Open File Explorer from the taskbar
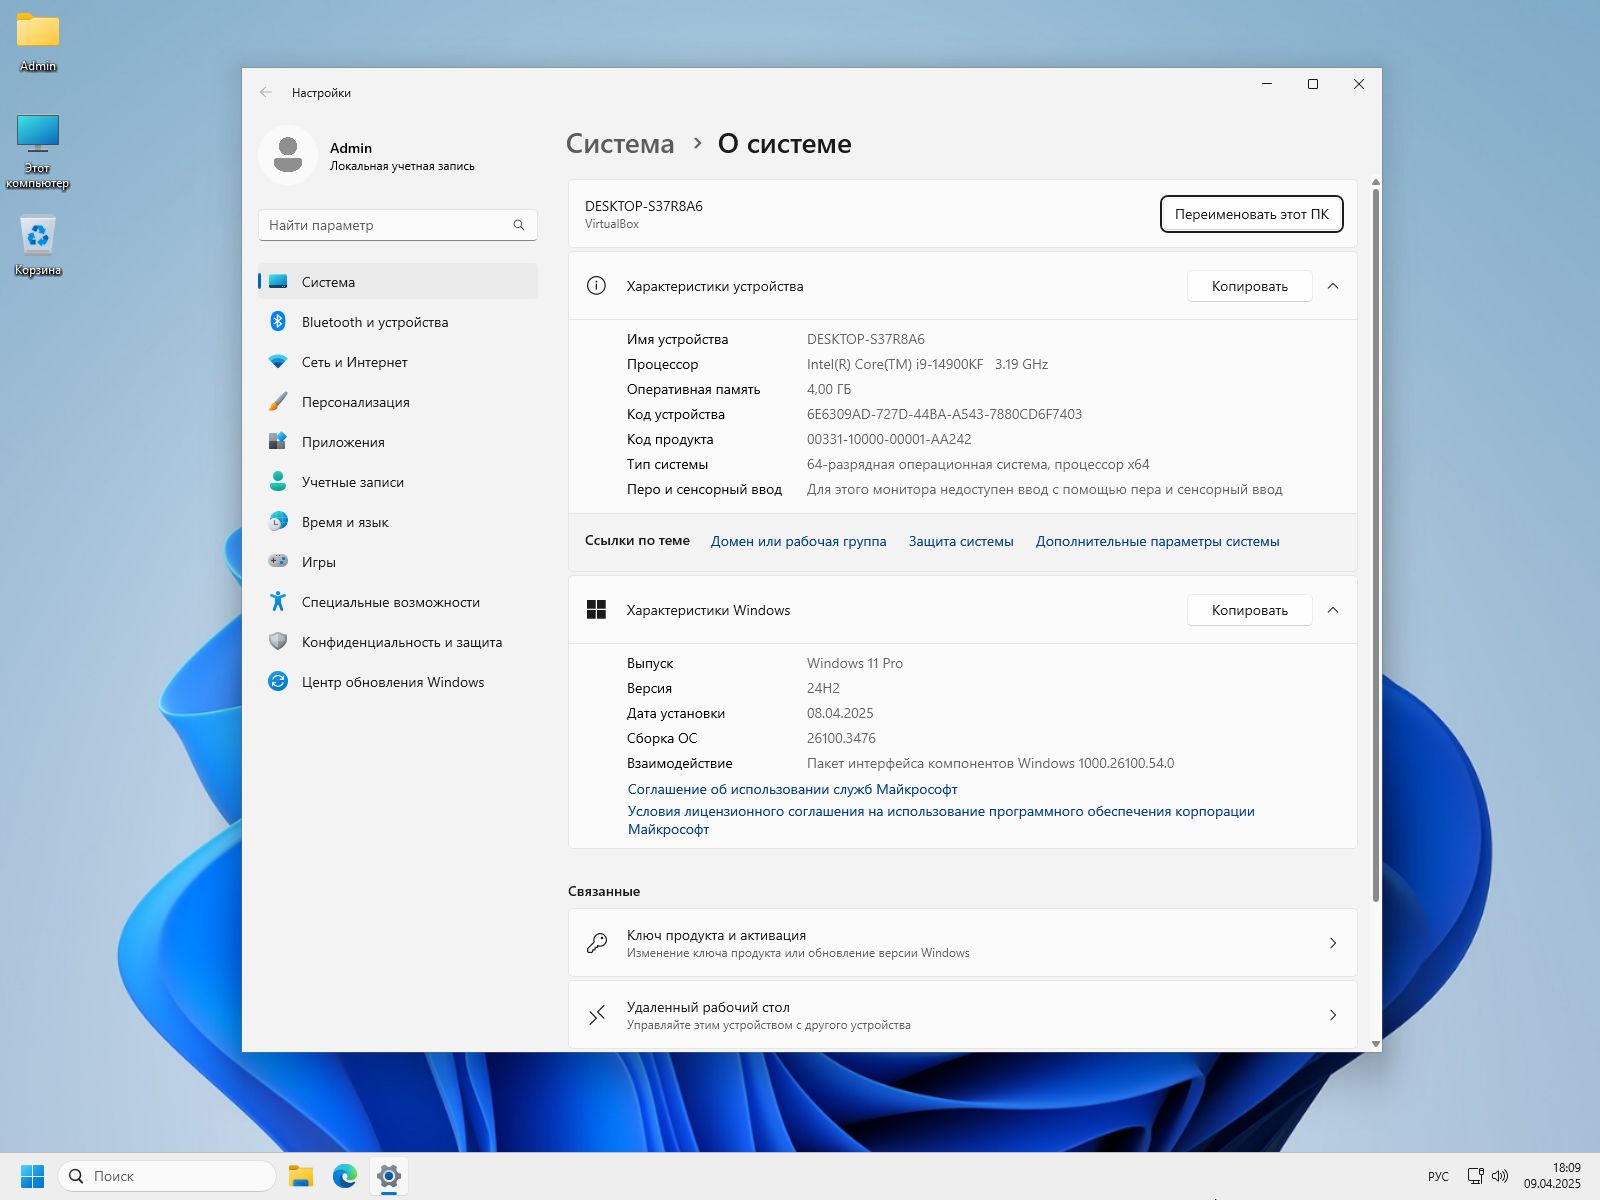 301,1176
